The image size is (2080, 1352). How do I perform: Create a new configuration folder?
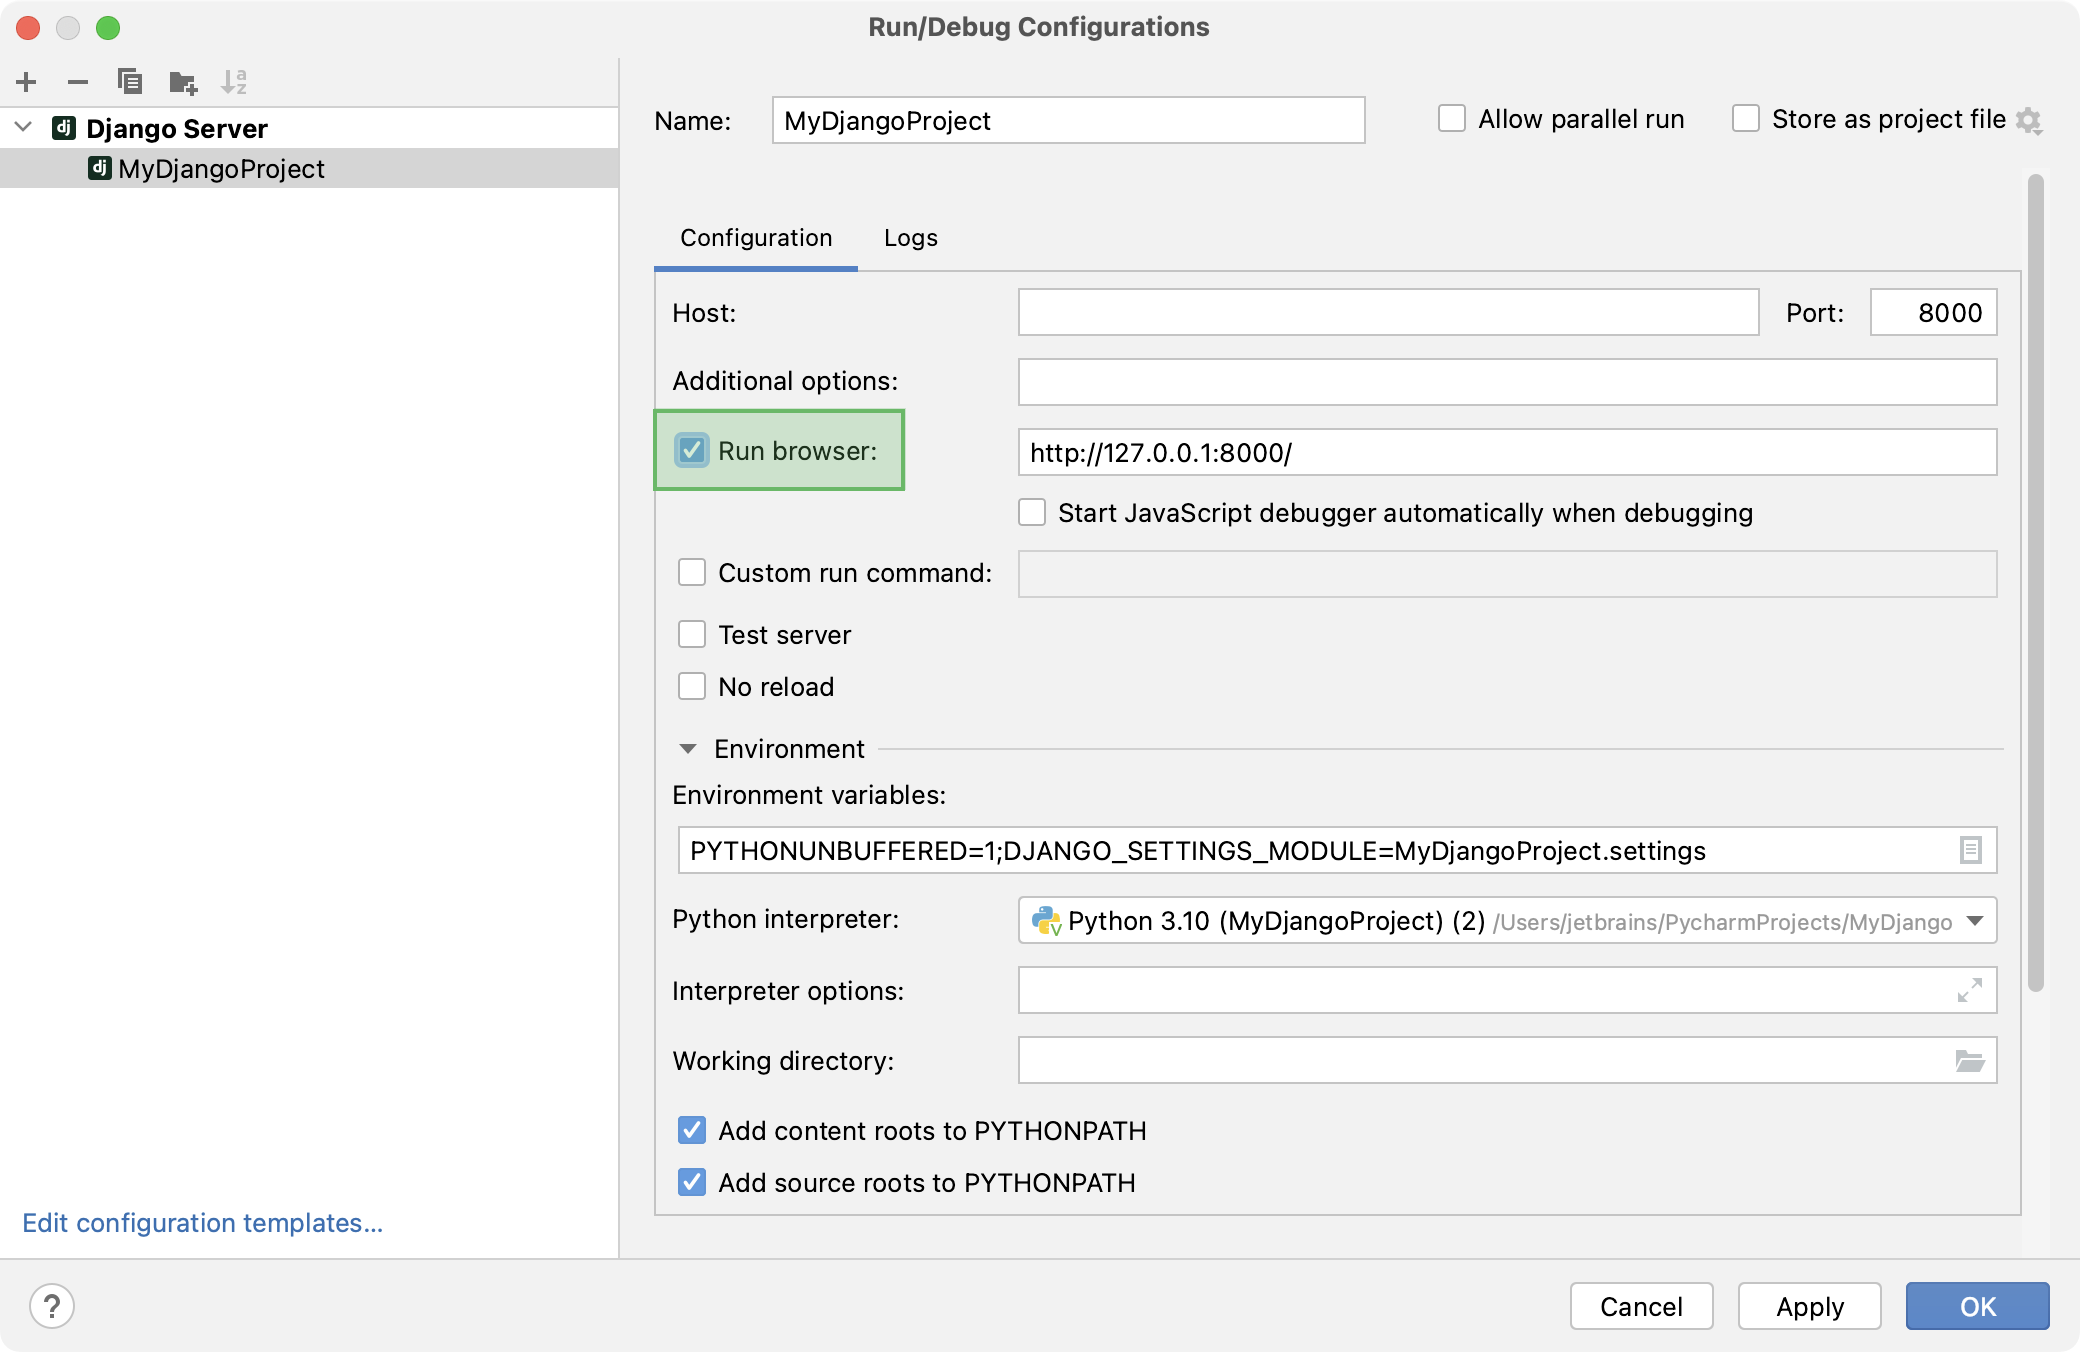pyautogui.click(x=183, y=82)
